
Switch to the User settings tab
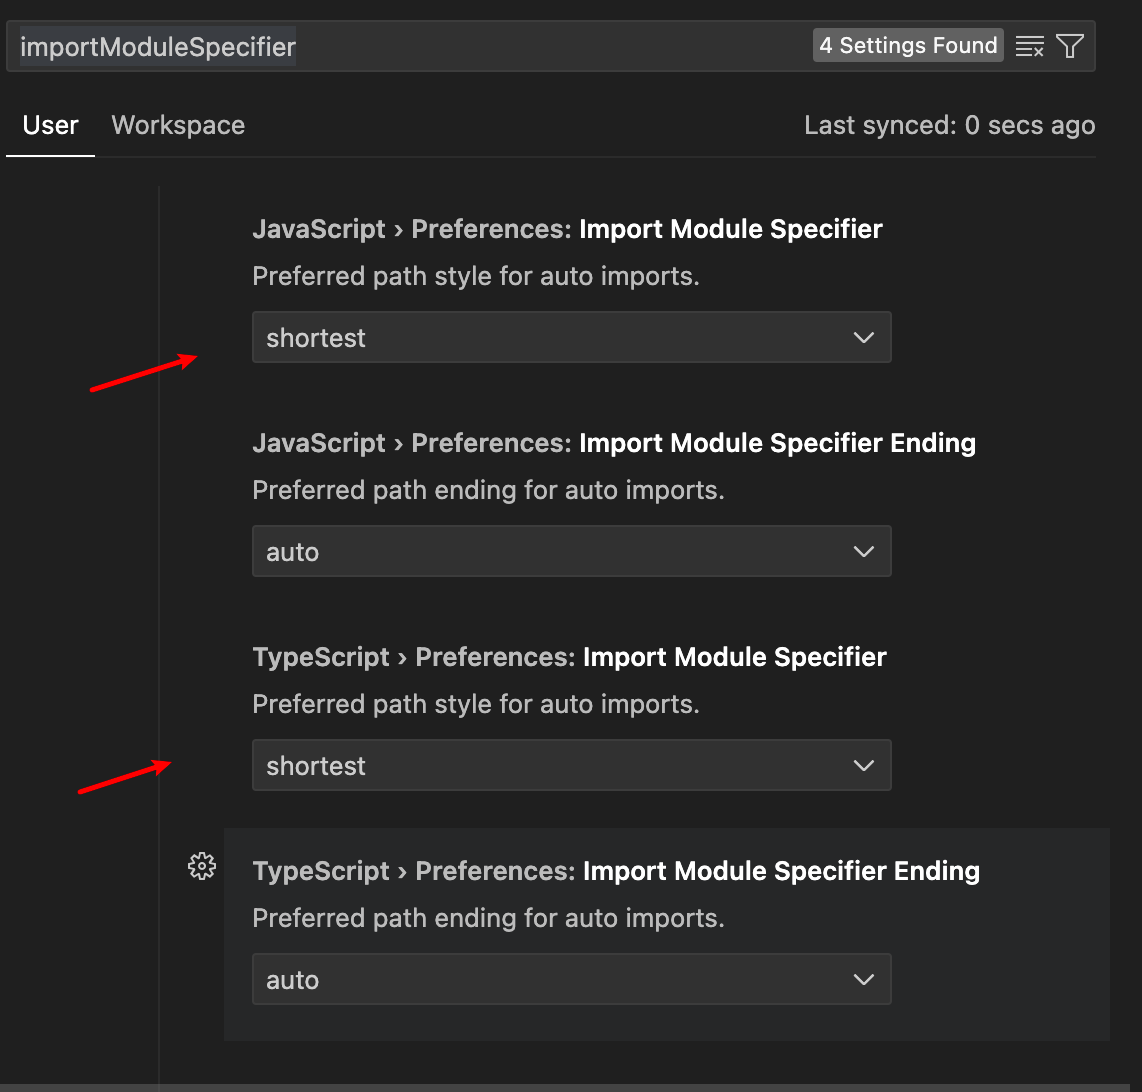point(50,125)
